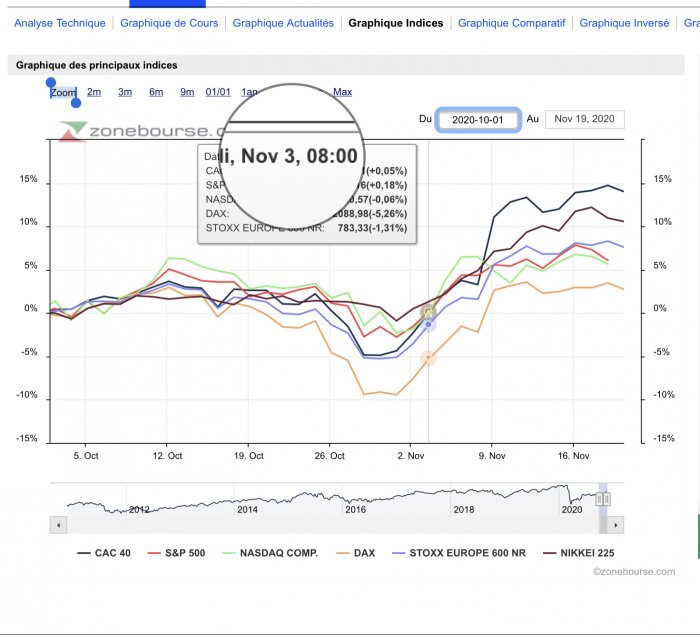Click the 2016 label in navigator
The height and width of the screenshot is (635, 700).
point(355,510)
